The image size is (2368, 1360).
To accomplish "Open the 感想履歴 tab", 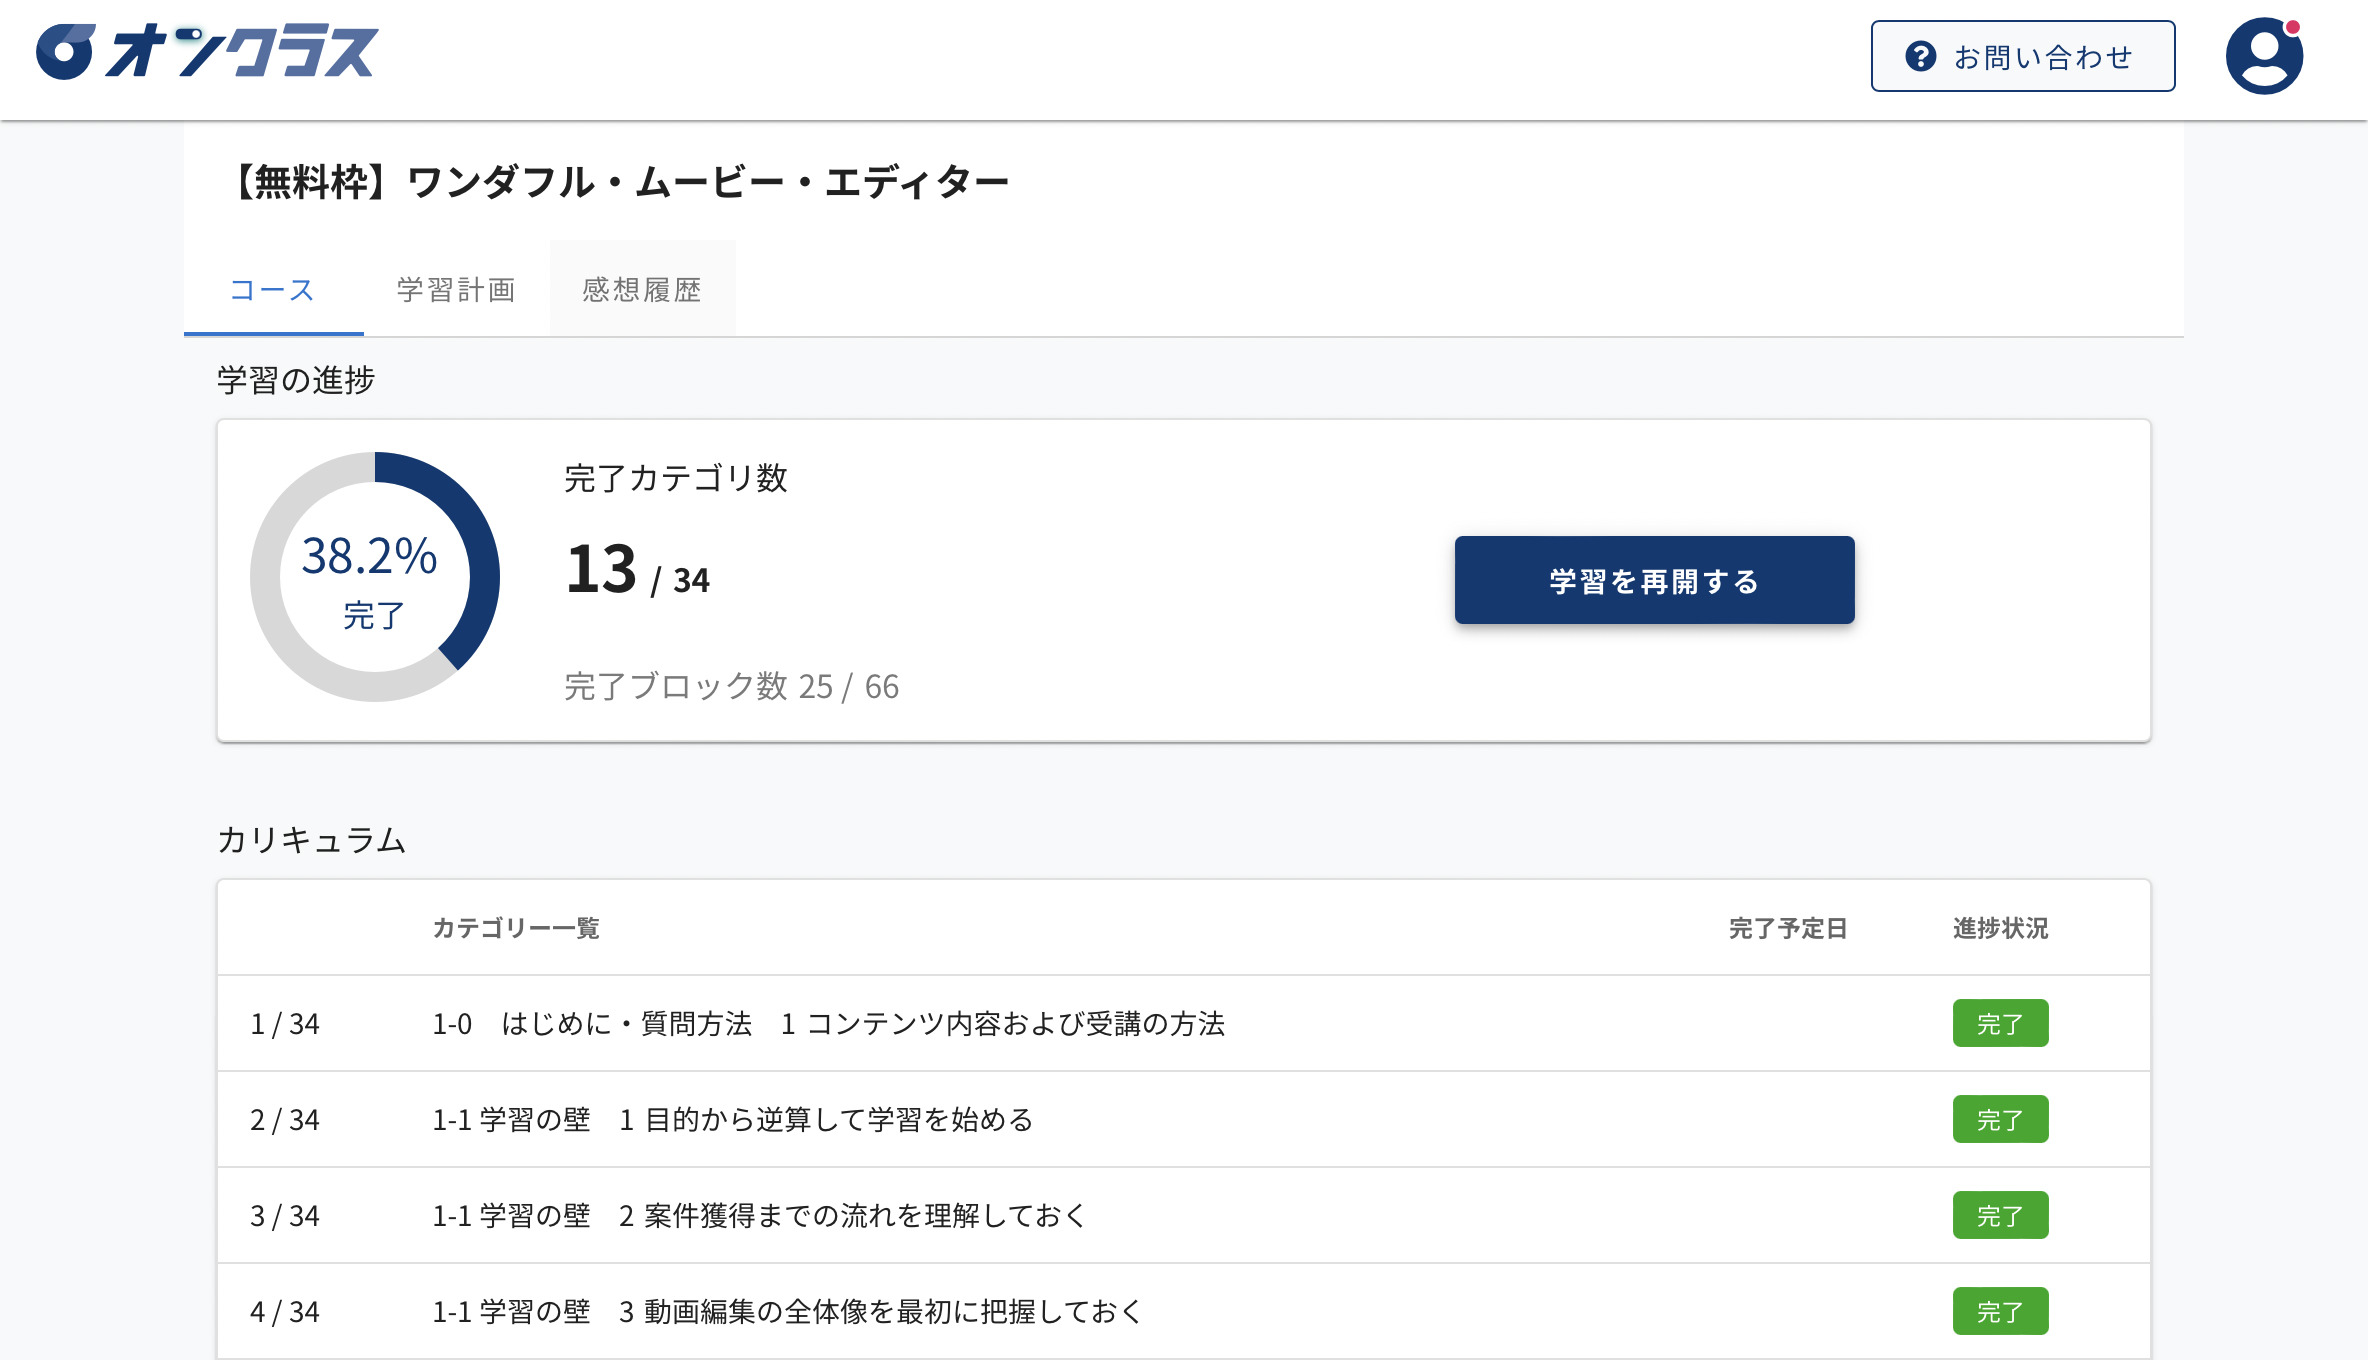I will pyautogui.click(x=642, y=289).
